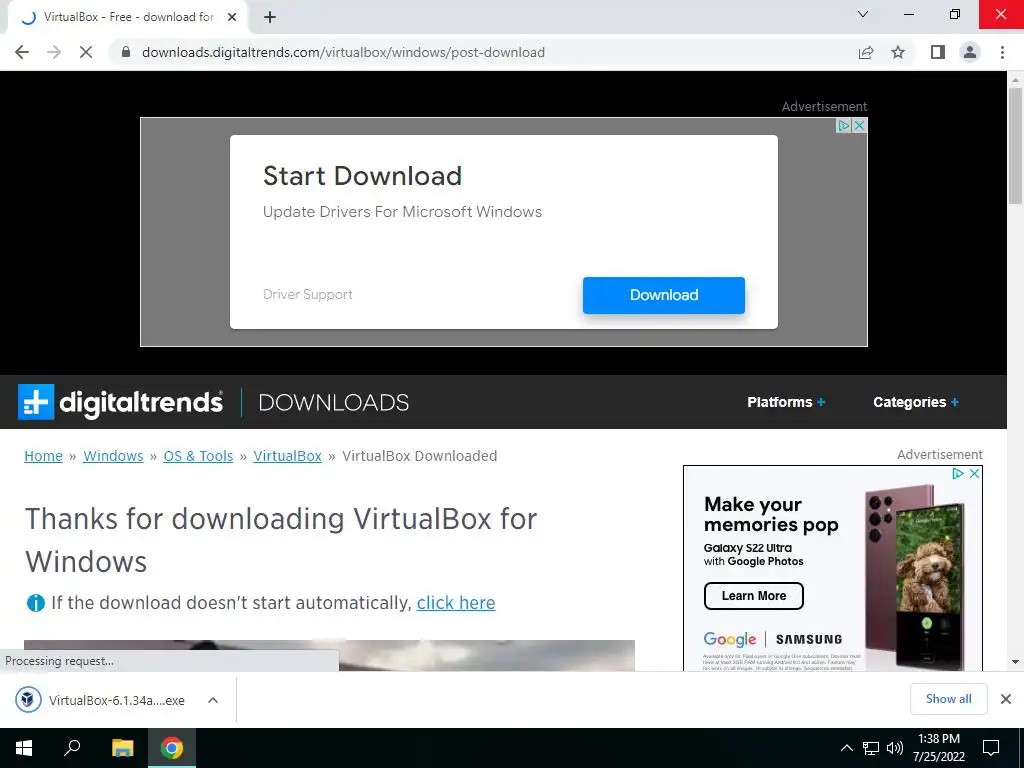Click the page scrollbar down arrow
Viewport: 1024px width, 768px height.
click(1015, 662)
